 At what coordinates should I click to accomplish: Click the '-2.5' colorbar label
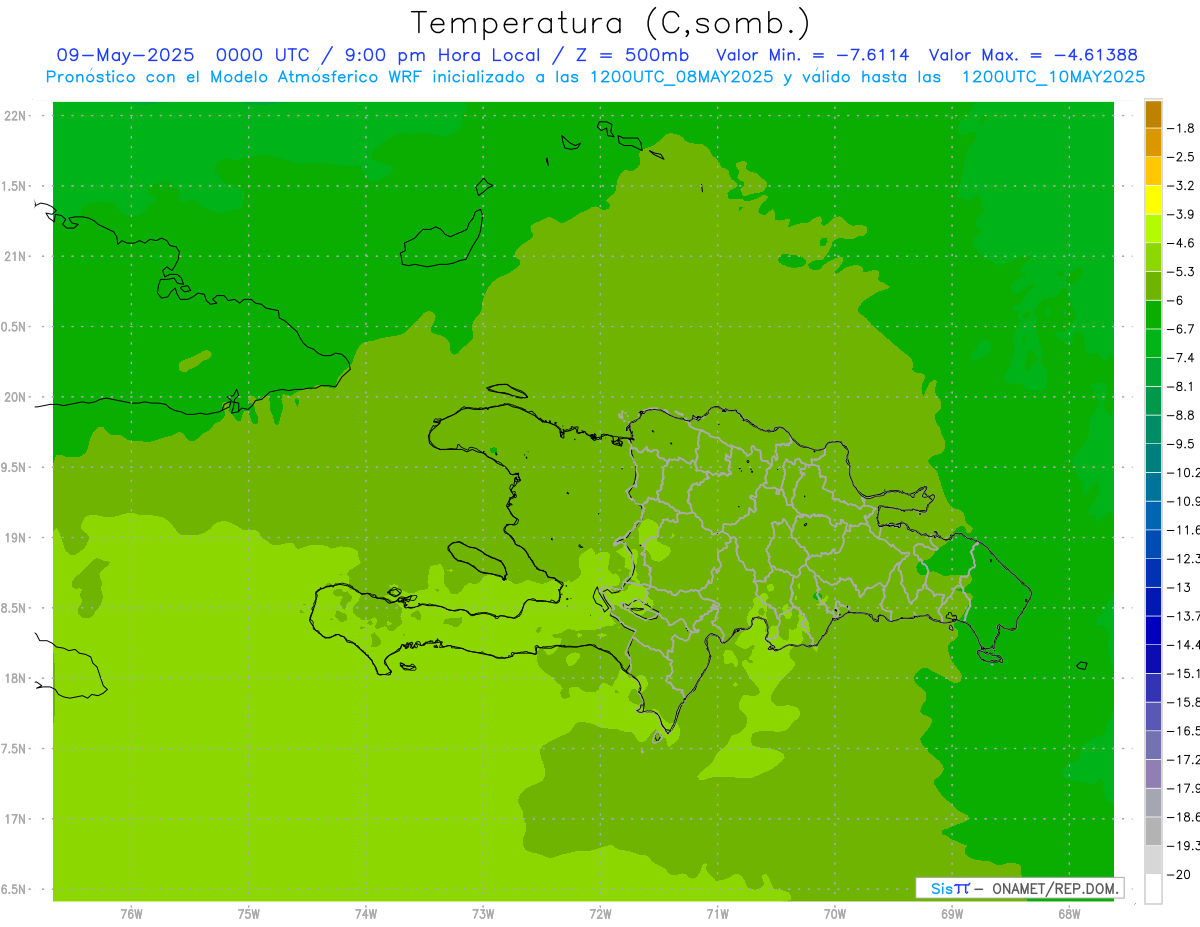point(1181,157)
